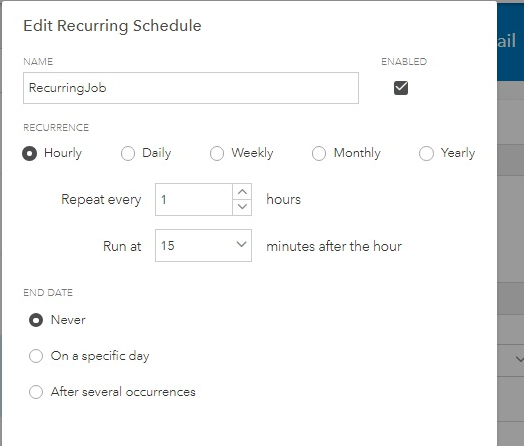The width and height of the screenshot is (524, 446).
Task: Select the Daily recurrence option
Action: click(x=128, y=153)
